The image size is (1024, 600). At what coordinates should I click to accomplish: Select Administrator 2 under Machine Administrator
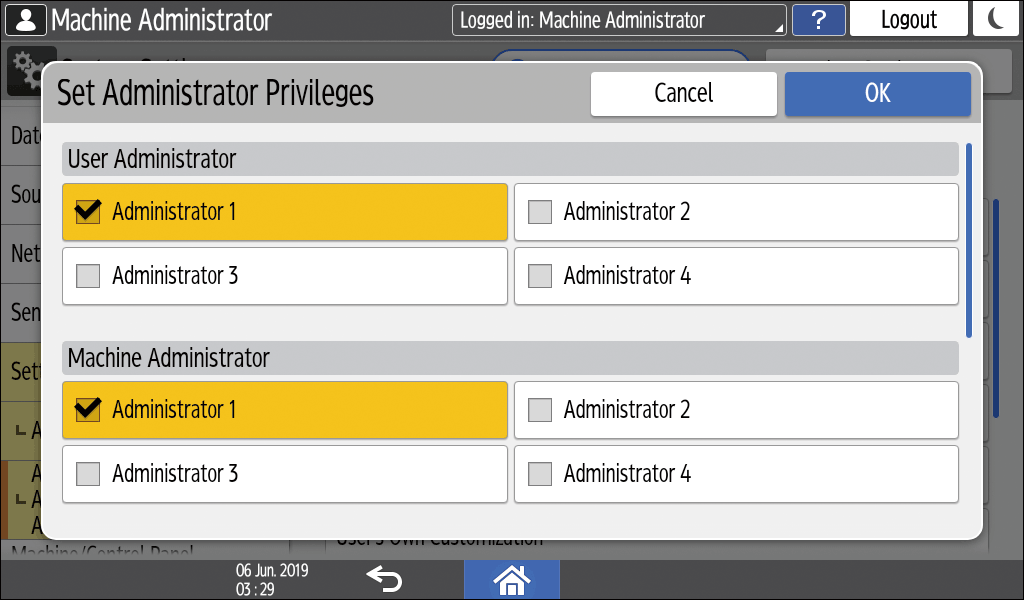[x=541, y=410]
